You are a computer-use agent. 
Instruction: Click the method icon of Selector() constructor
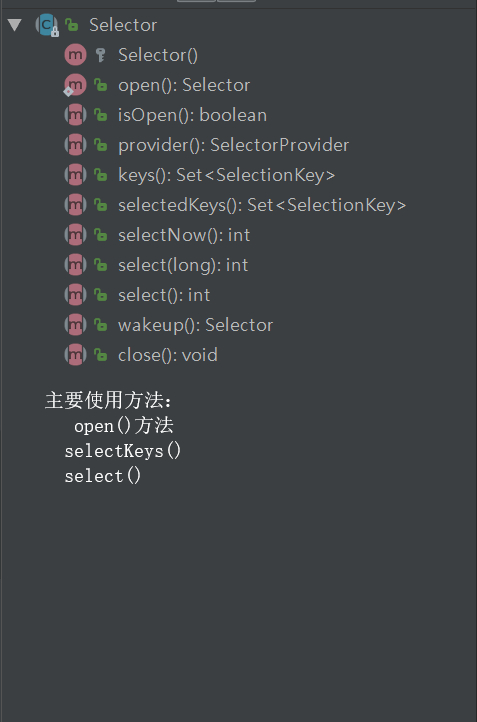(x=75, y=55)
